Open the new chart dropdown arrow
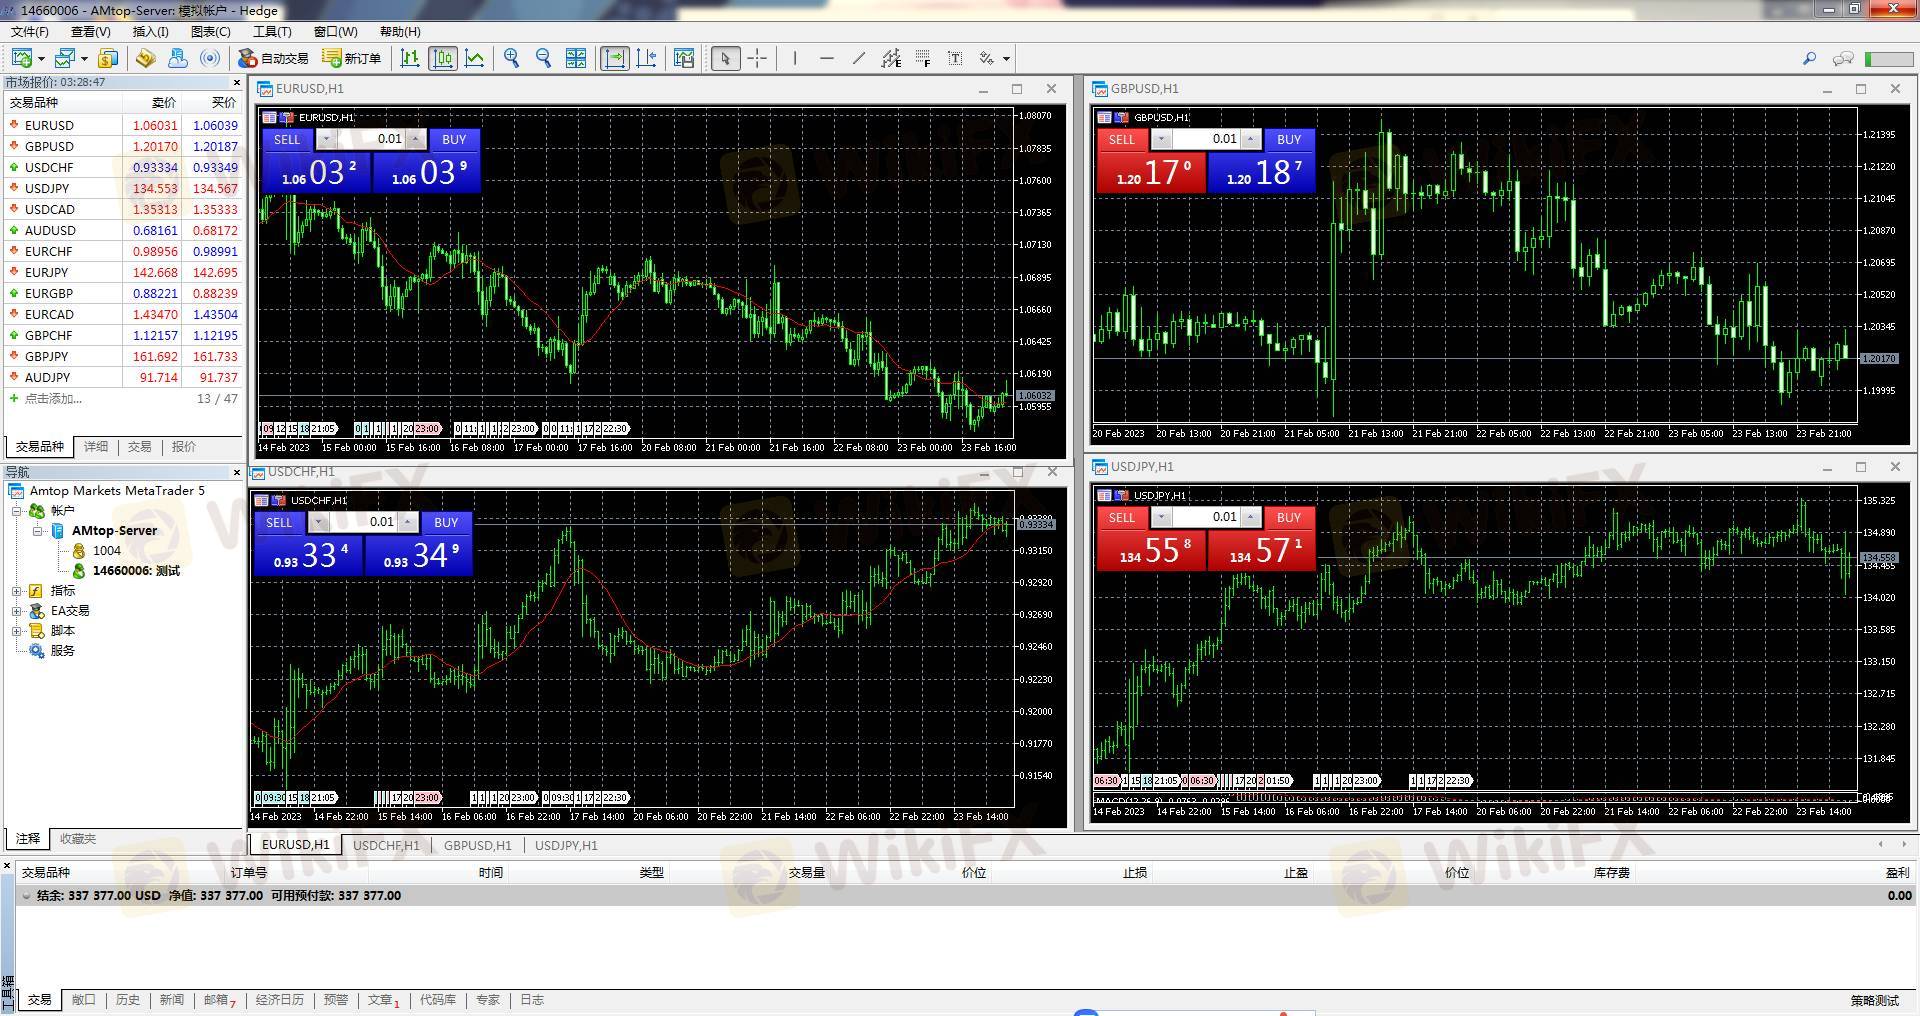 (41, 58)
